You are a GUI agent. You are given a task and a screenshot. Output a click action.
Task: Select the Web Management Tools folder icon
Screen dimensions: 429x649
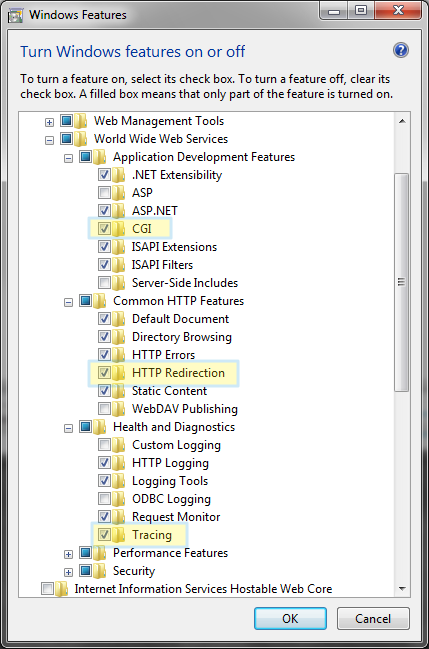pyautogui.click(x=80, y=121)
